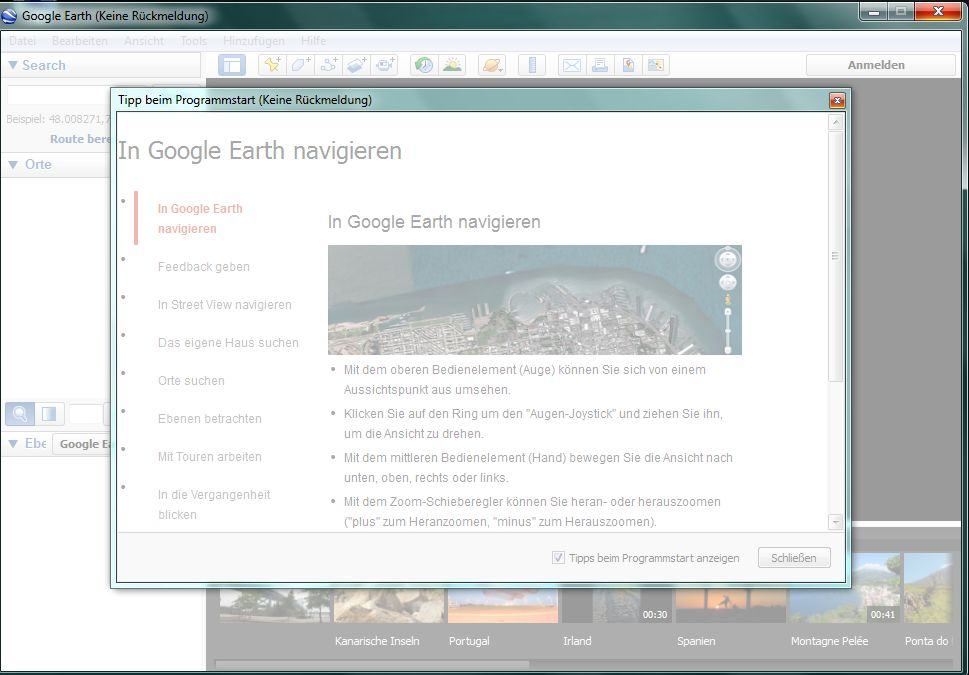
Task: Click the tip dialog vertical scrollbar thumb
Action: tap(836, 257)
